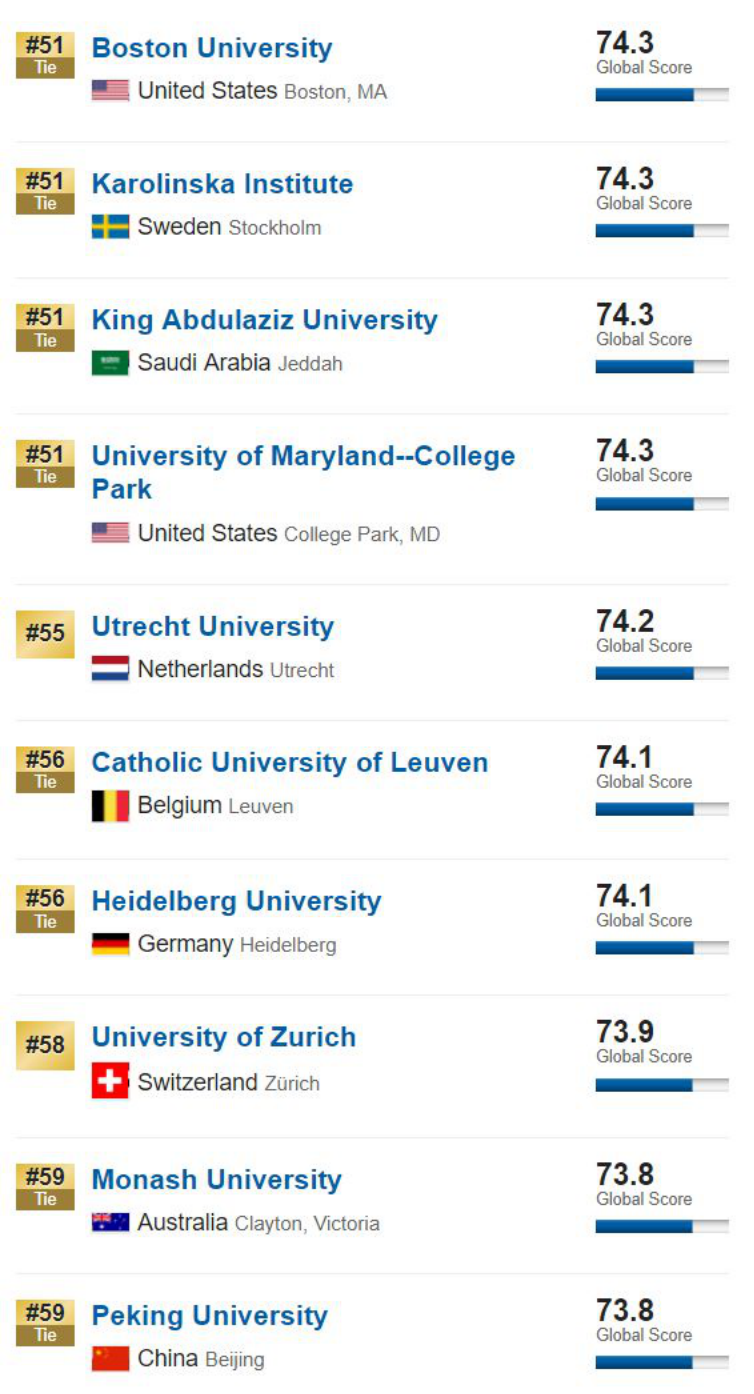Viewport: 754px width, 1394px height.
Task: Open University of Maryland--College Park link
Action: click(x=303, y=472)
